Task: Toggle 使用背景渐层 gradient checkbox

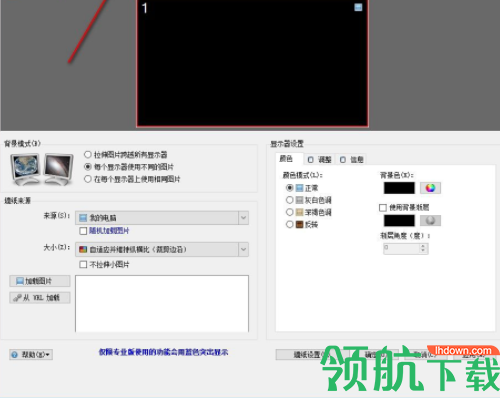Action: 383,208
